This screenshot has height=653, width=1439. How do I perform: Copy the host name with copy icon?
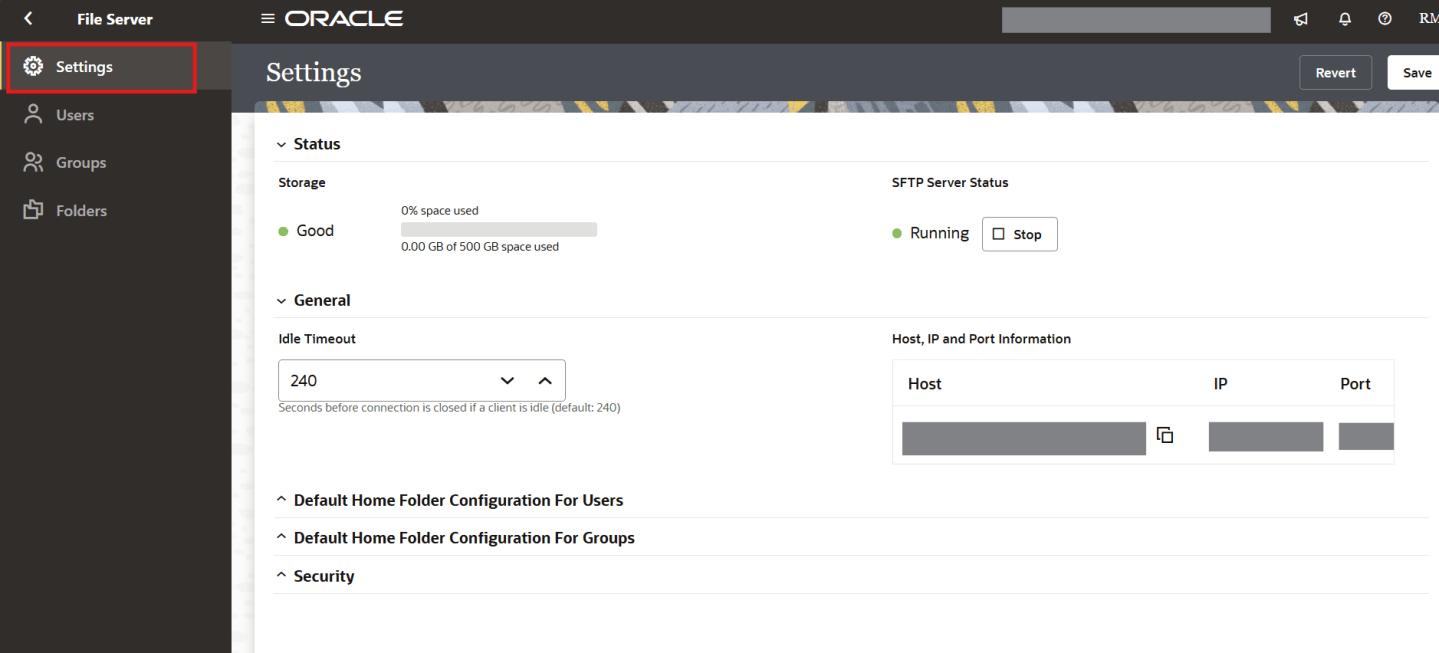point(1165,435)
